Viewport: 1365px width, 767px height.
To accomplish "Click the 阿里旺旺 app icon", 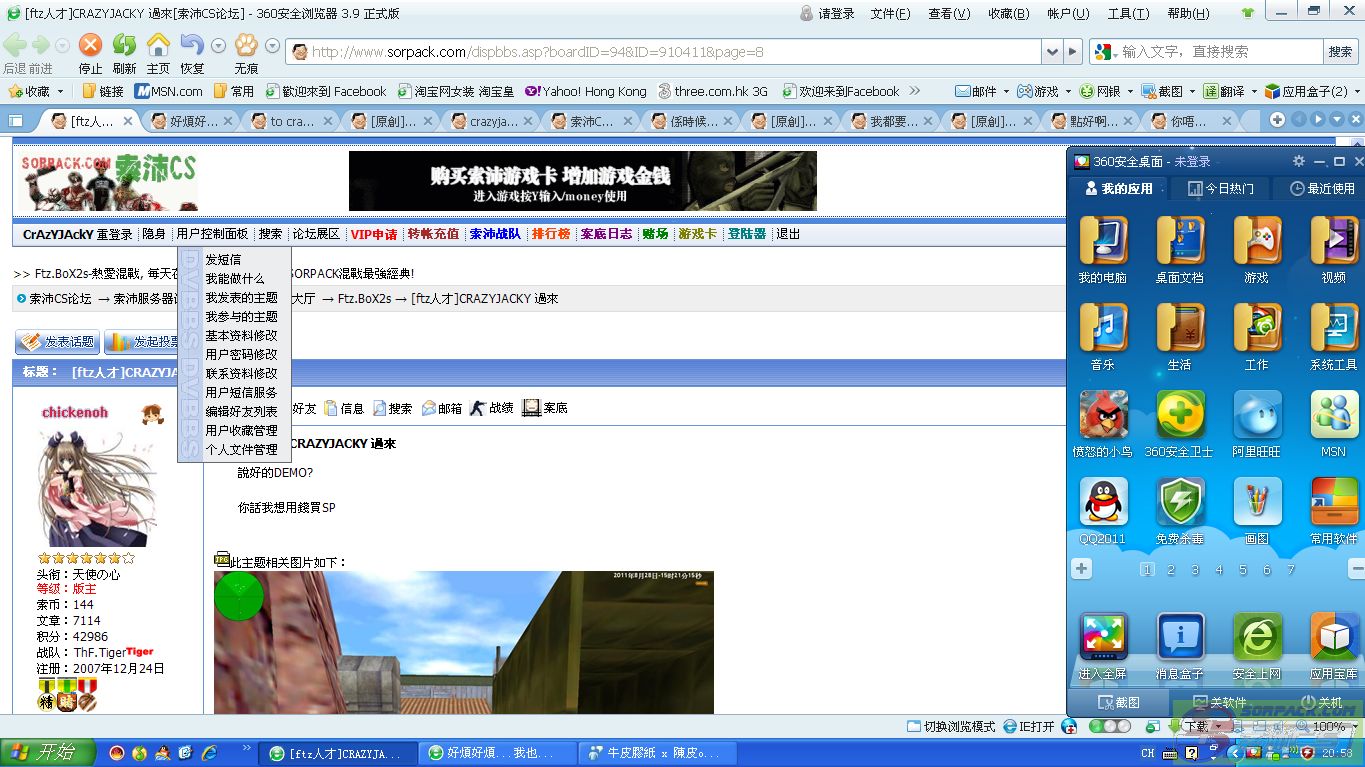I will (1256, 415).
